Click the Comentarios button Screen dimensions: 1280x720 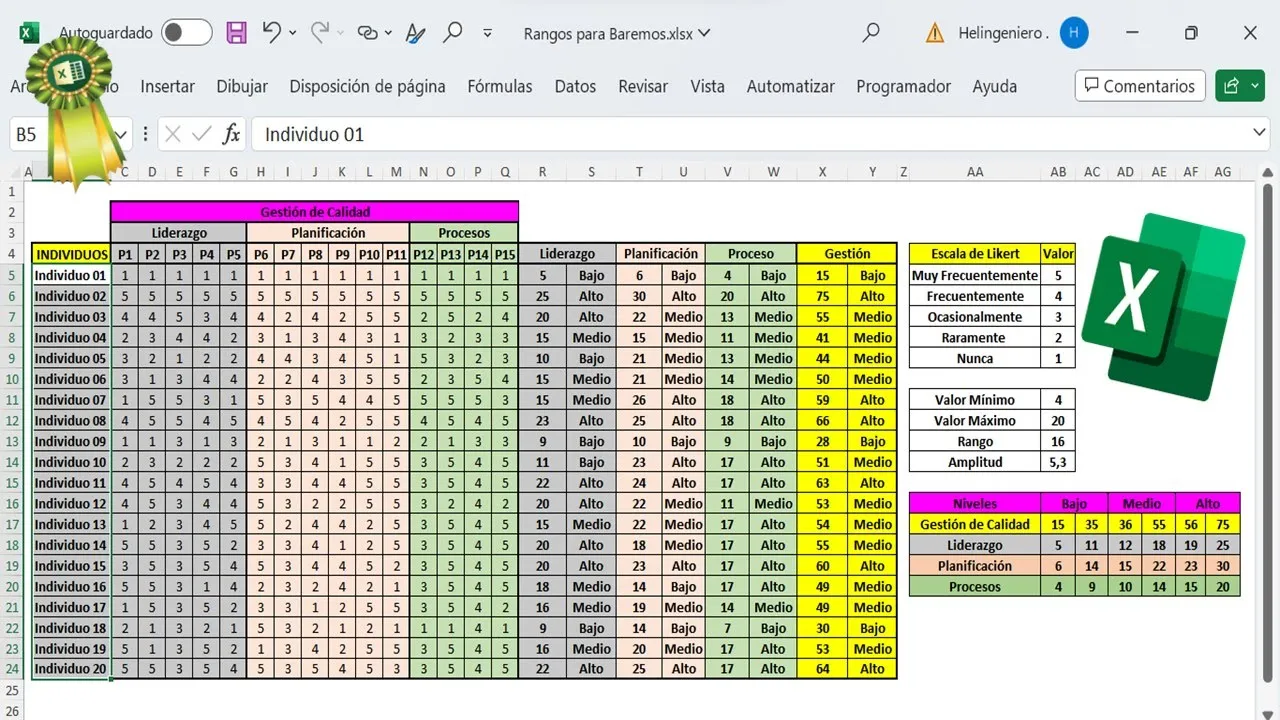(1140, 86)
